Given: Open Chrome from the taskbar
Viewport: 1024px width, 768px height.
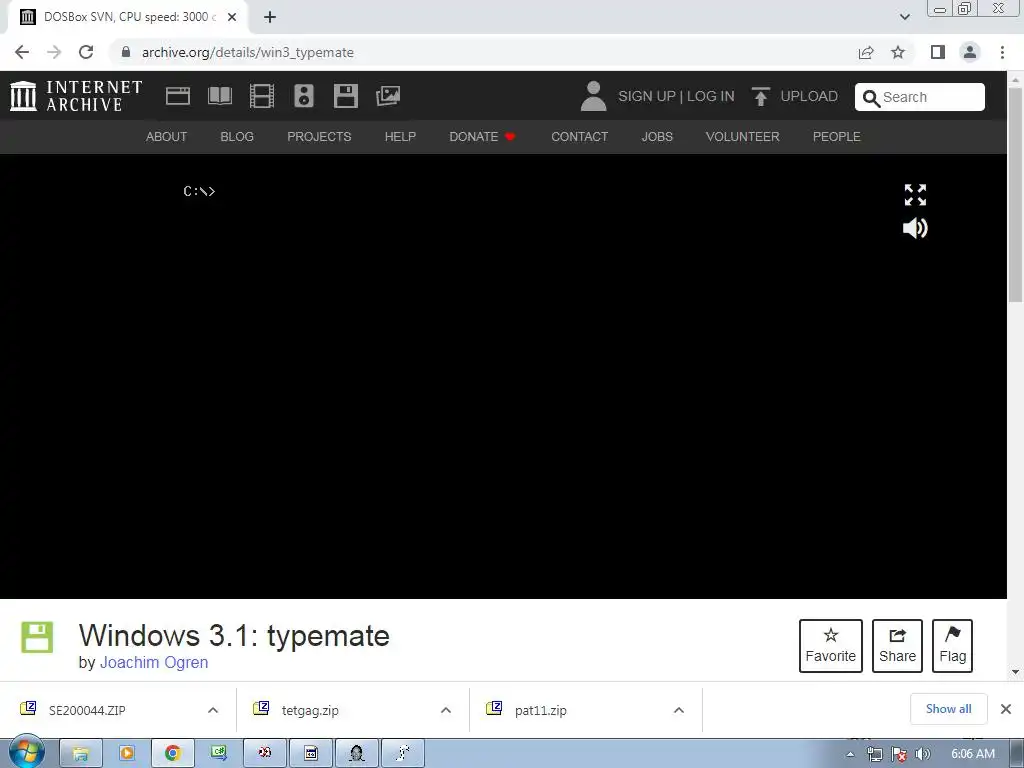Looking at the screenshot, I should [172, 754].
